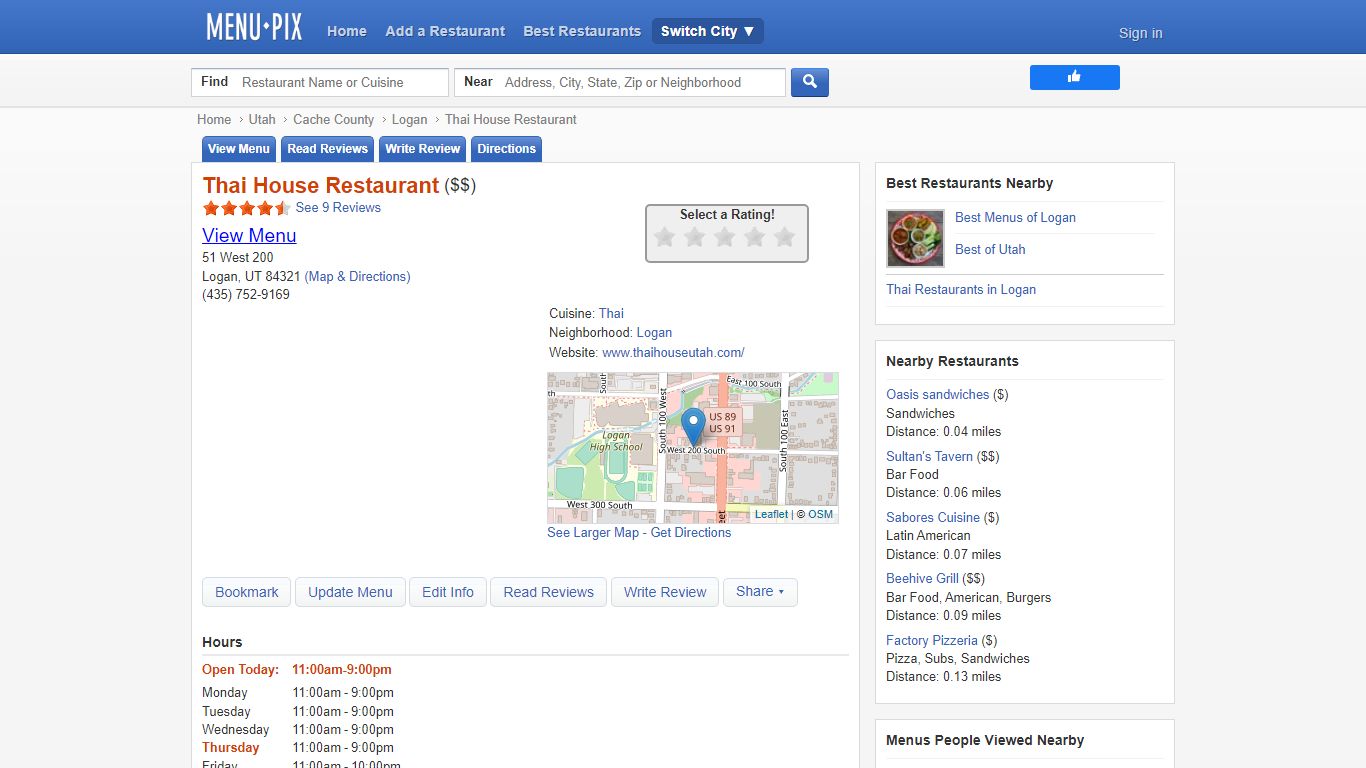
Task: Click the Write Review button below the map
Action: click(x=665, y=592)
